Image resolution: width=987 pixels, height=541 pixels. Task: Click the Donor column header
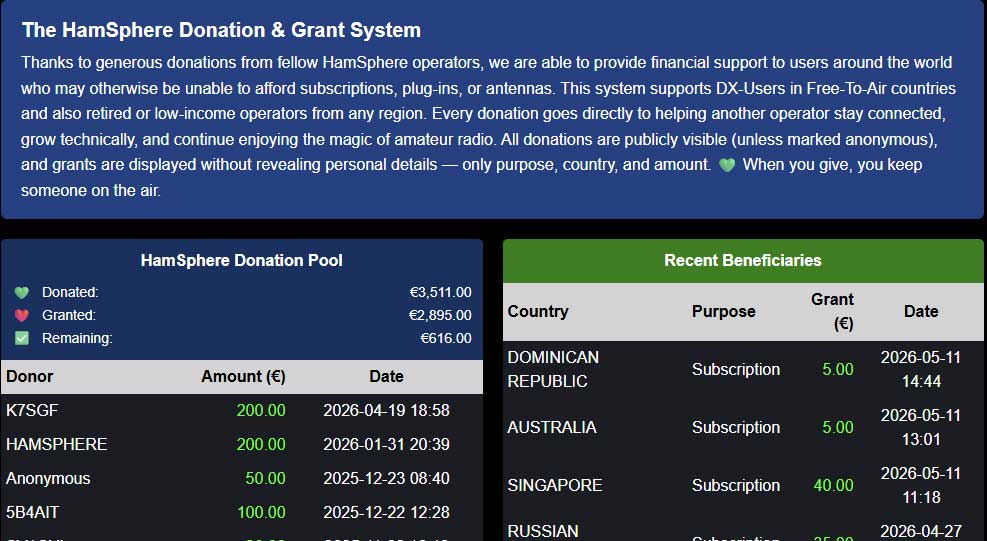tap(30, 377)
